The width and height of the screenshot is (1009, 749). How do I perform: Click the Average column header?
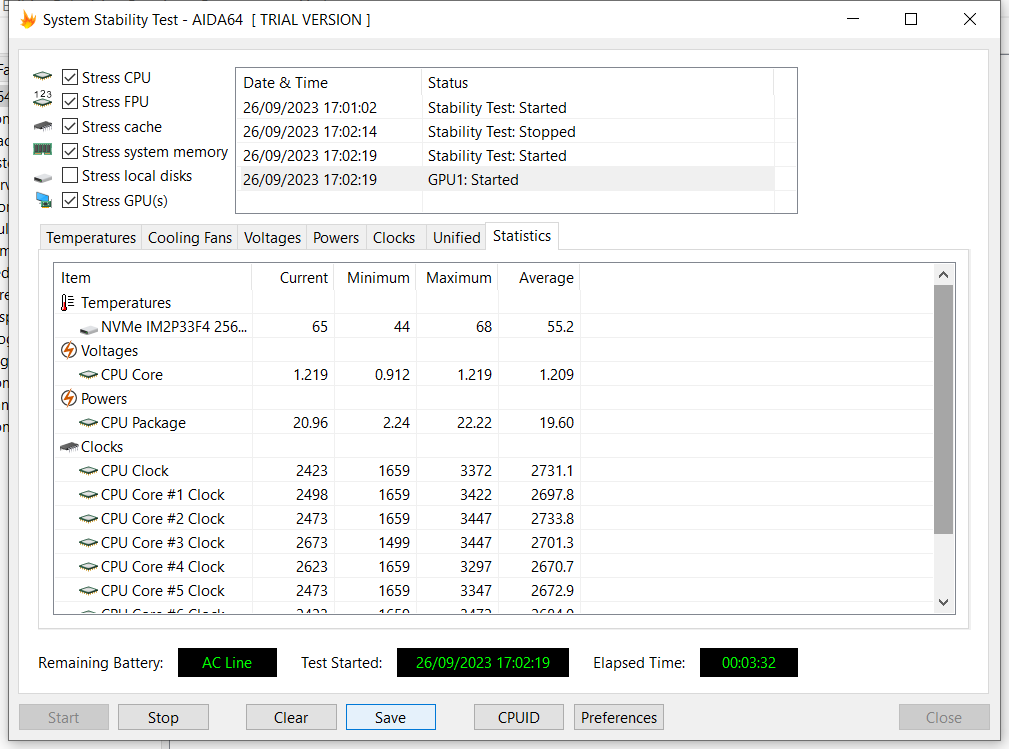pyautogui.click(x=539, y=277)
